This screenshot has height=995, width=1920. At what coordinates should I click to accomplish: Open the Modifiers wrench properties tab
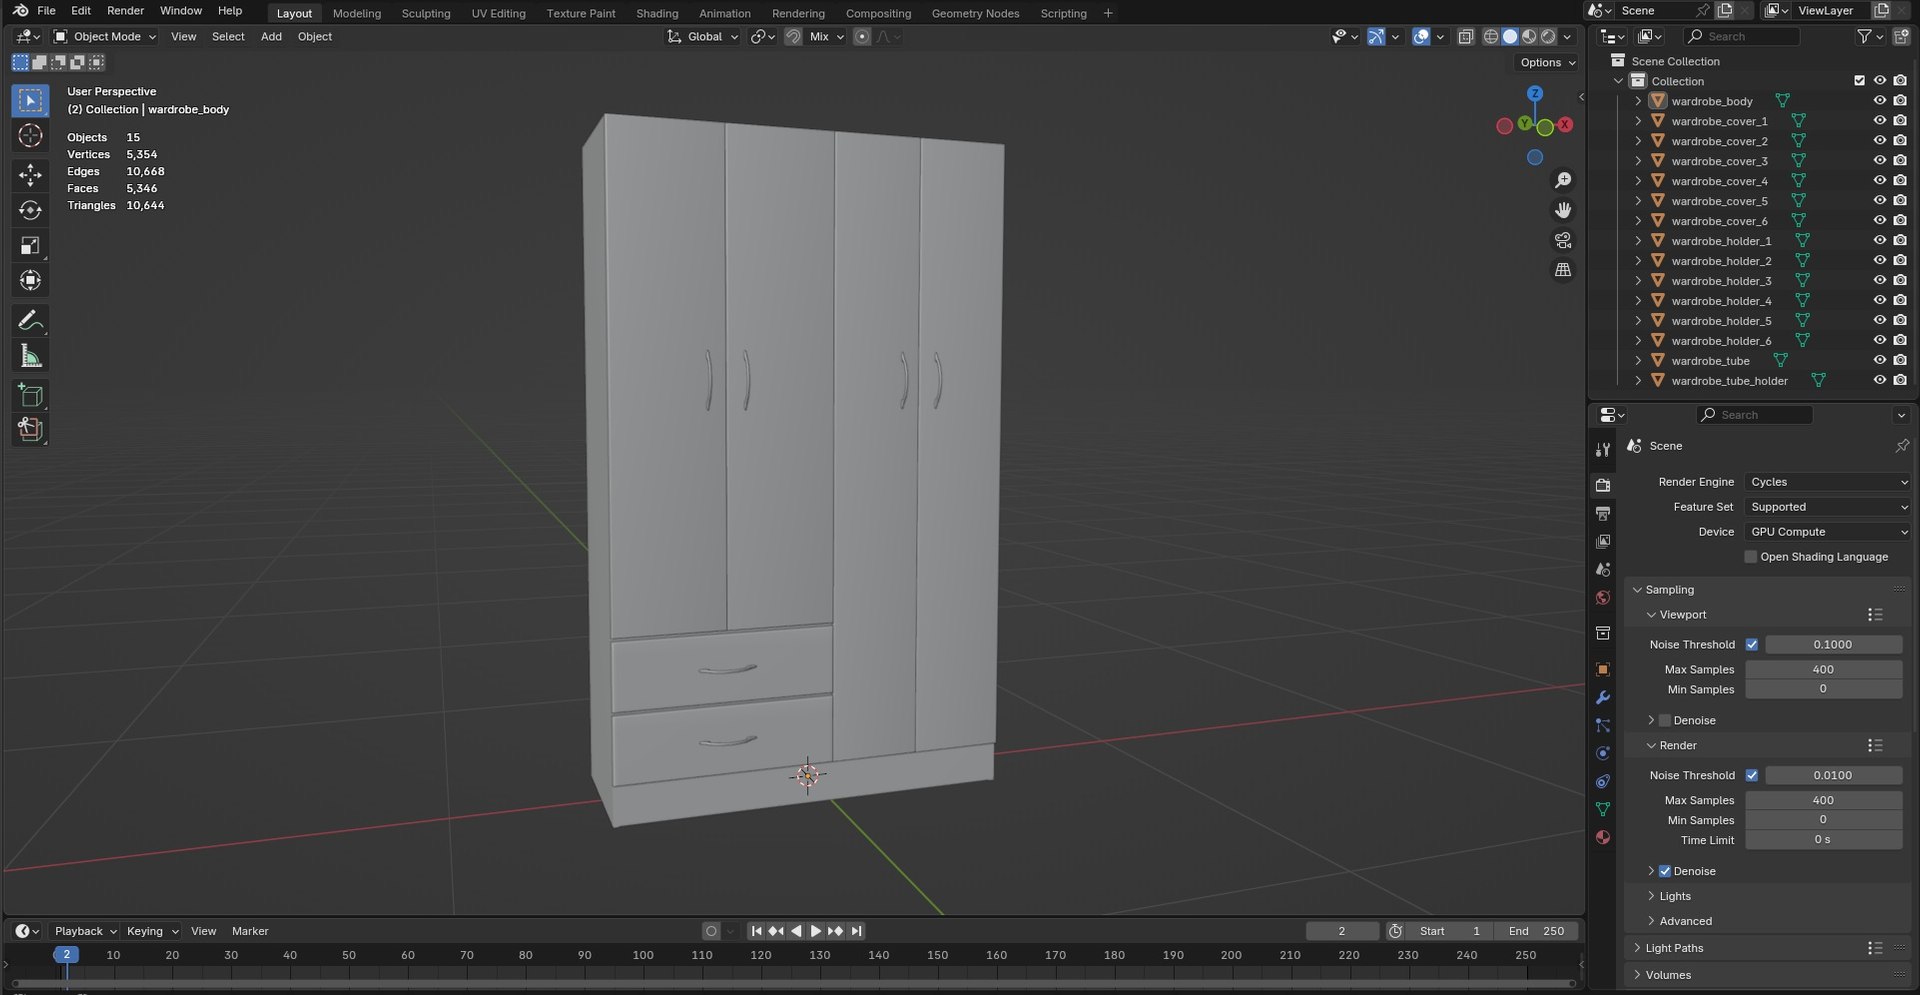1603,697
